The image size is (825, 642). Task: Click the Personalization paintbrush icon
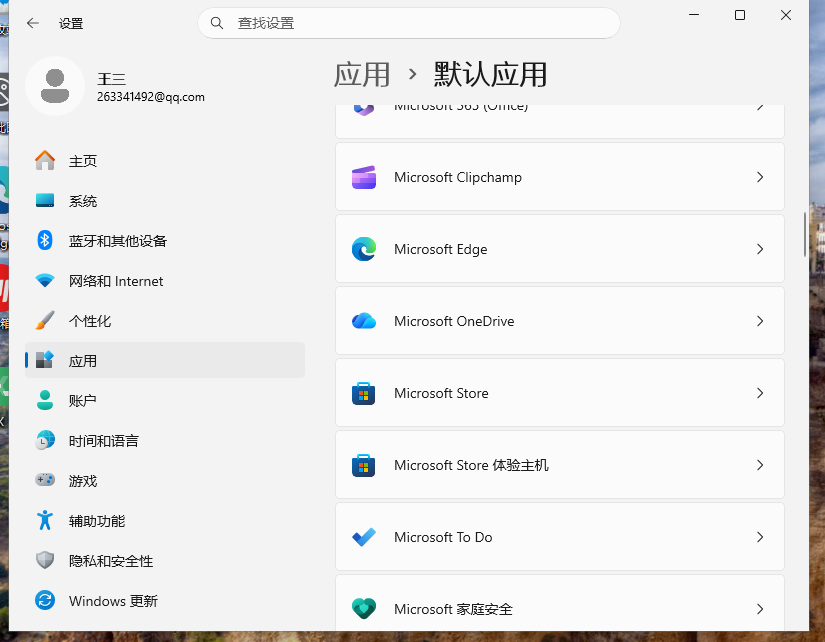pos(45,320)
